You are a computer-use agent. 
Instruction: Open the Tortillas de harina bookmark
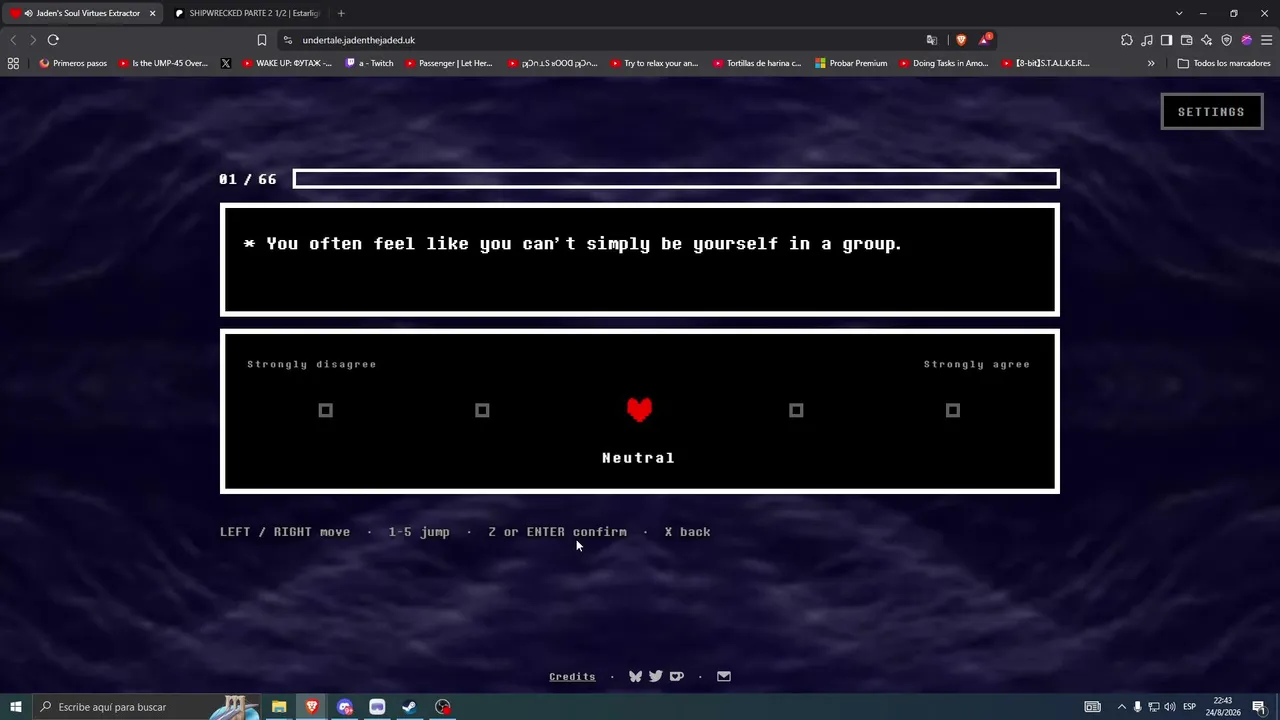pos(757,63)
